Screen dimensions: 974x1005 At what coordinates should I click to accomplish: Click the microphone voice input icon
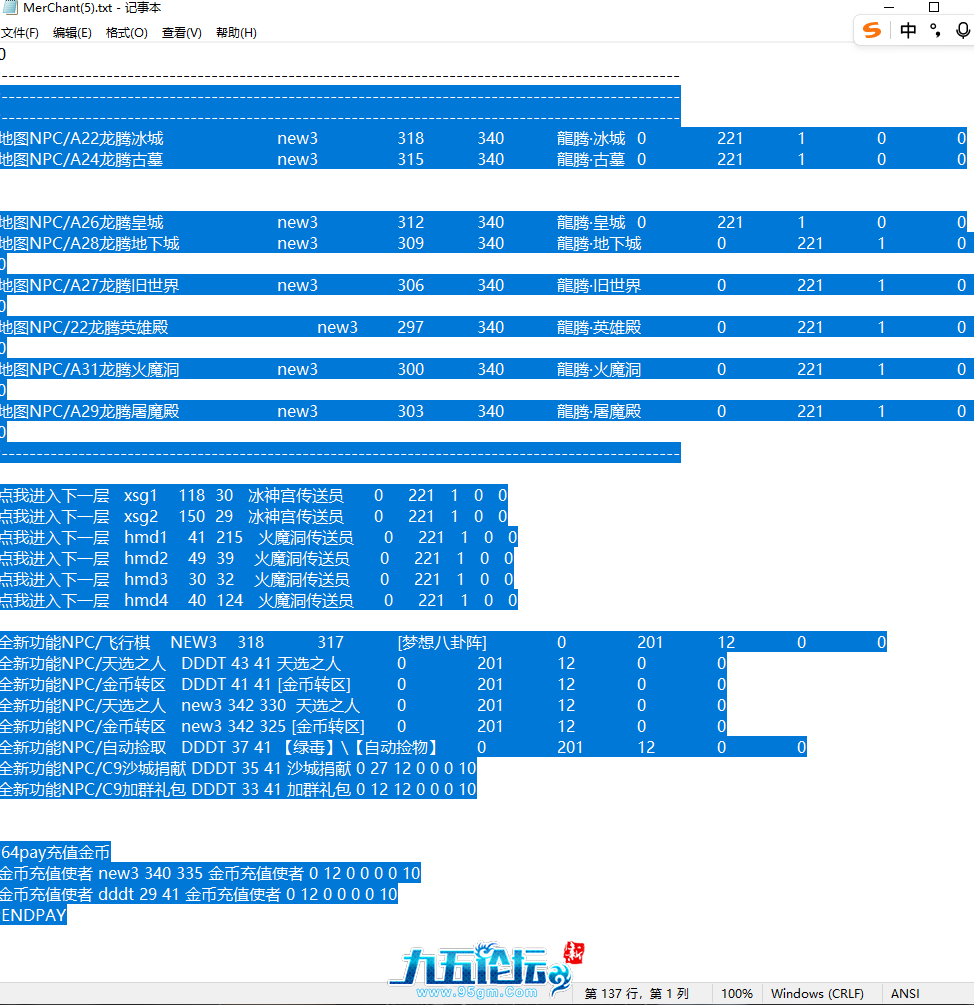[x=962, y=30]
